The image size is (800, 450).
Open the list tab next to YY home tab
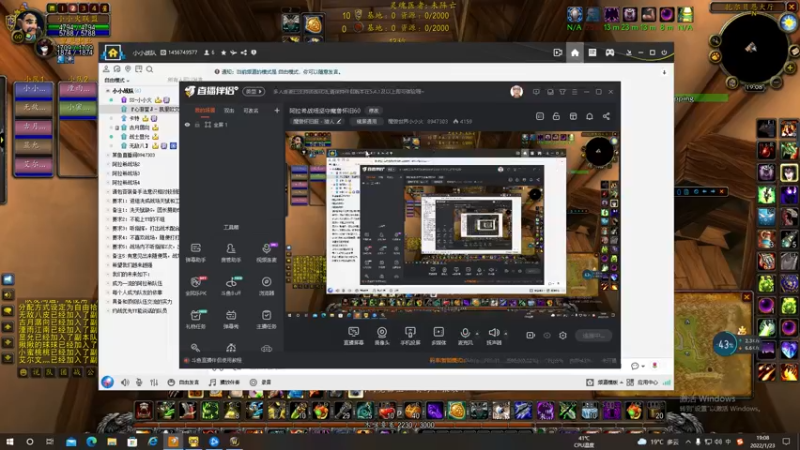pos(592,53)
